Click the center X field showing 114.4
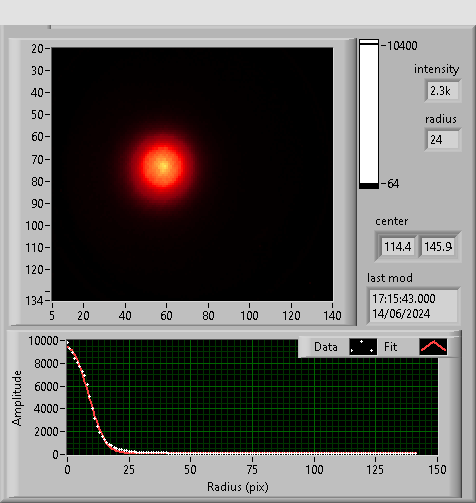 click(x=398, y=247)
